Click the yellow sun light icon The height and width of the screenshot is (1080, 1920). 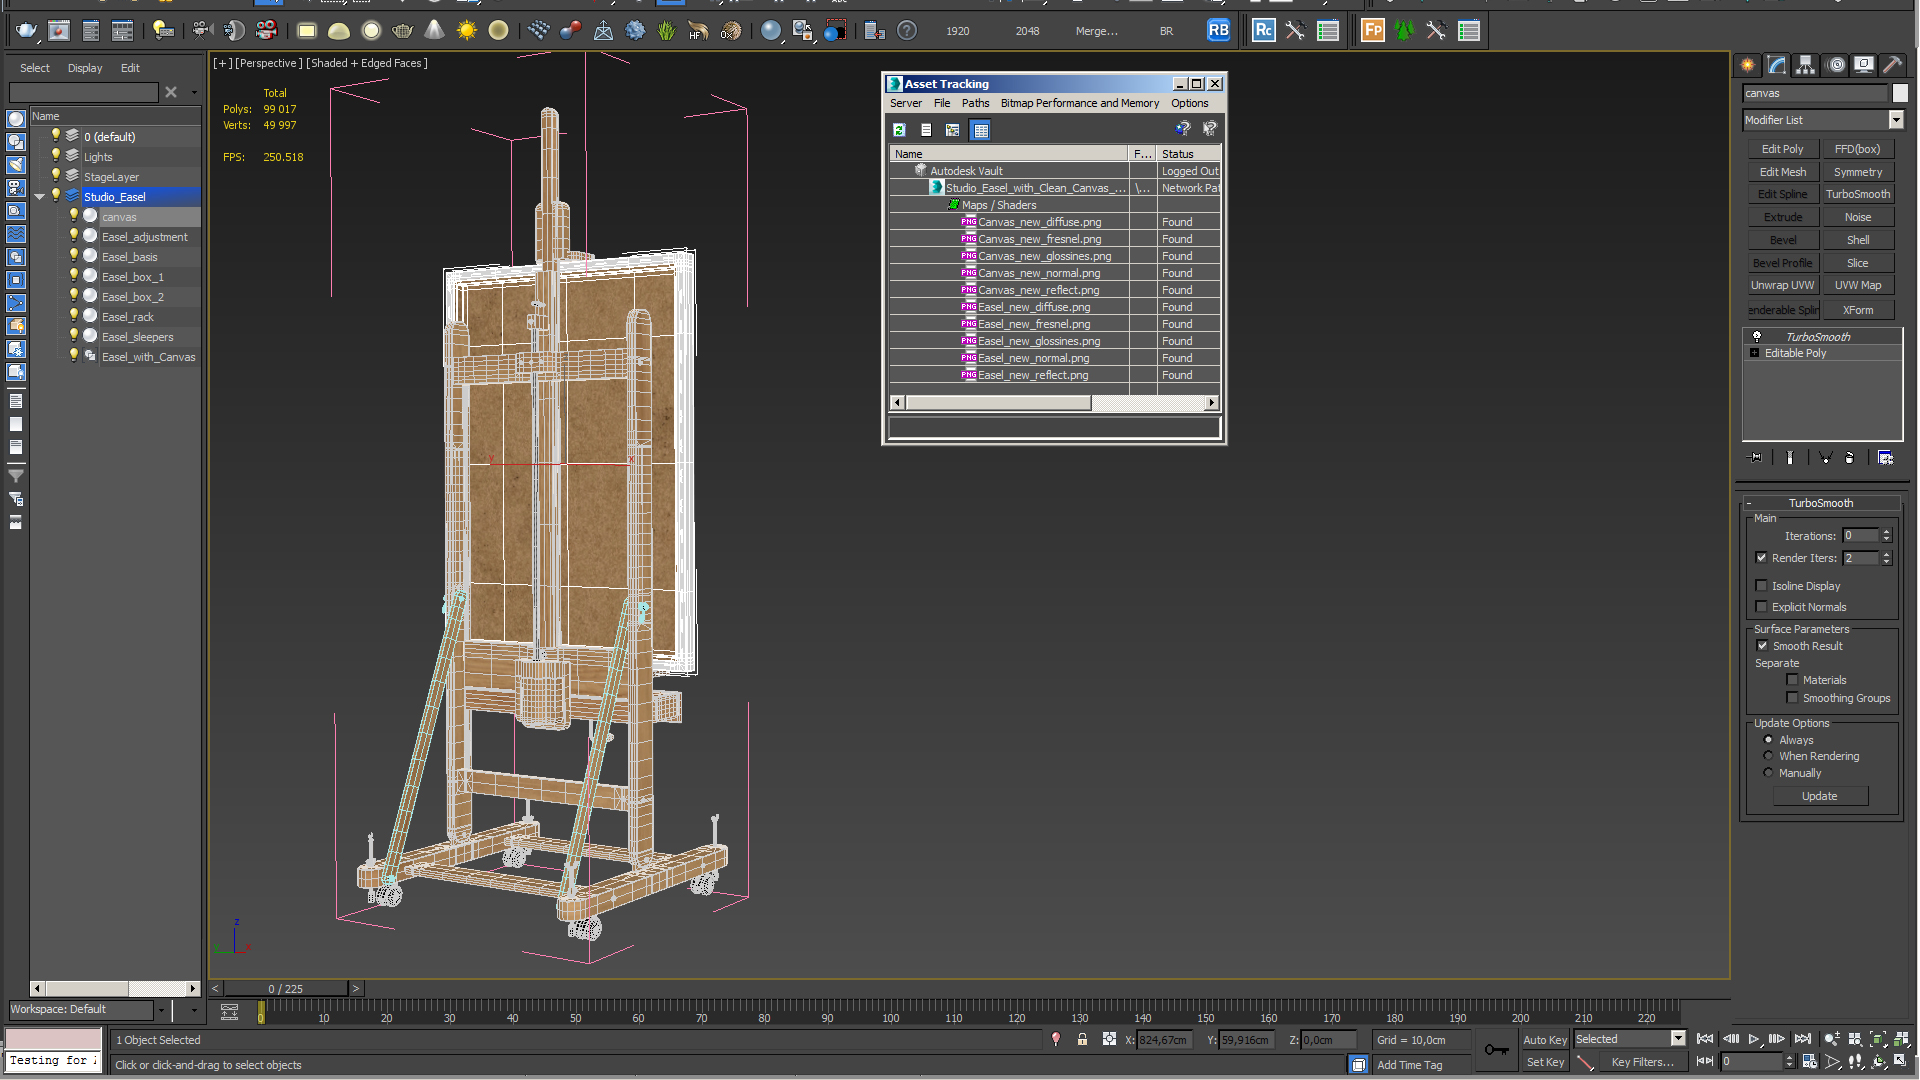tap(466, 31)
